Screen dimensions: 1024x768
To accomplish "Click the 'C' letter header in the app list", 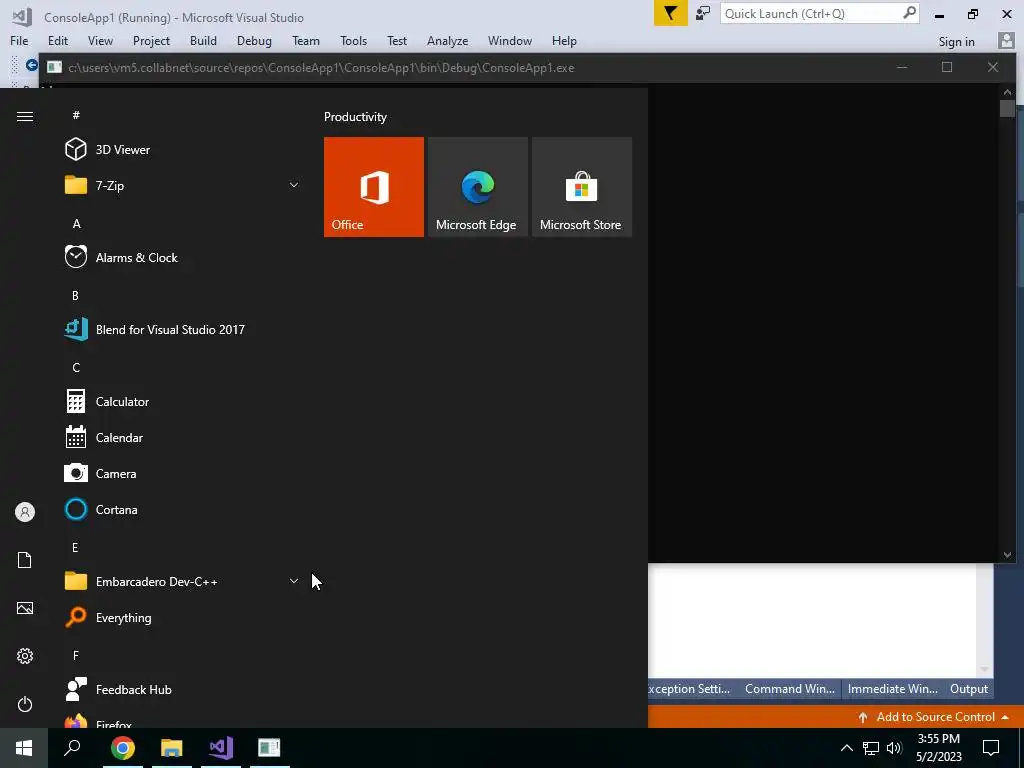I will click(x=76, y=367).
